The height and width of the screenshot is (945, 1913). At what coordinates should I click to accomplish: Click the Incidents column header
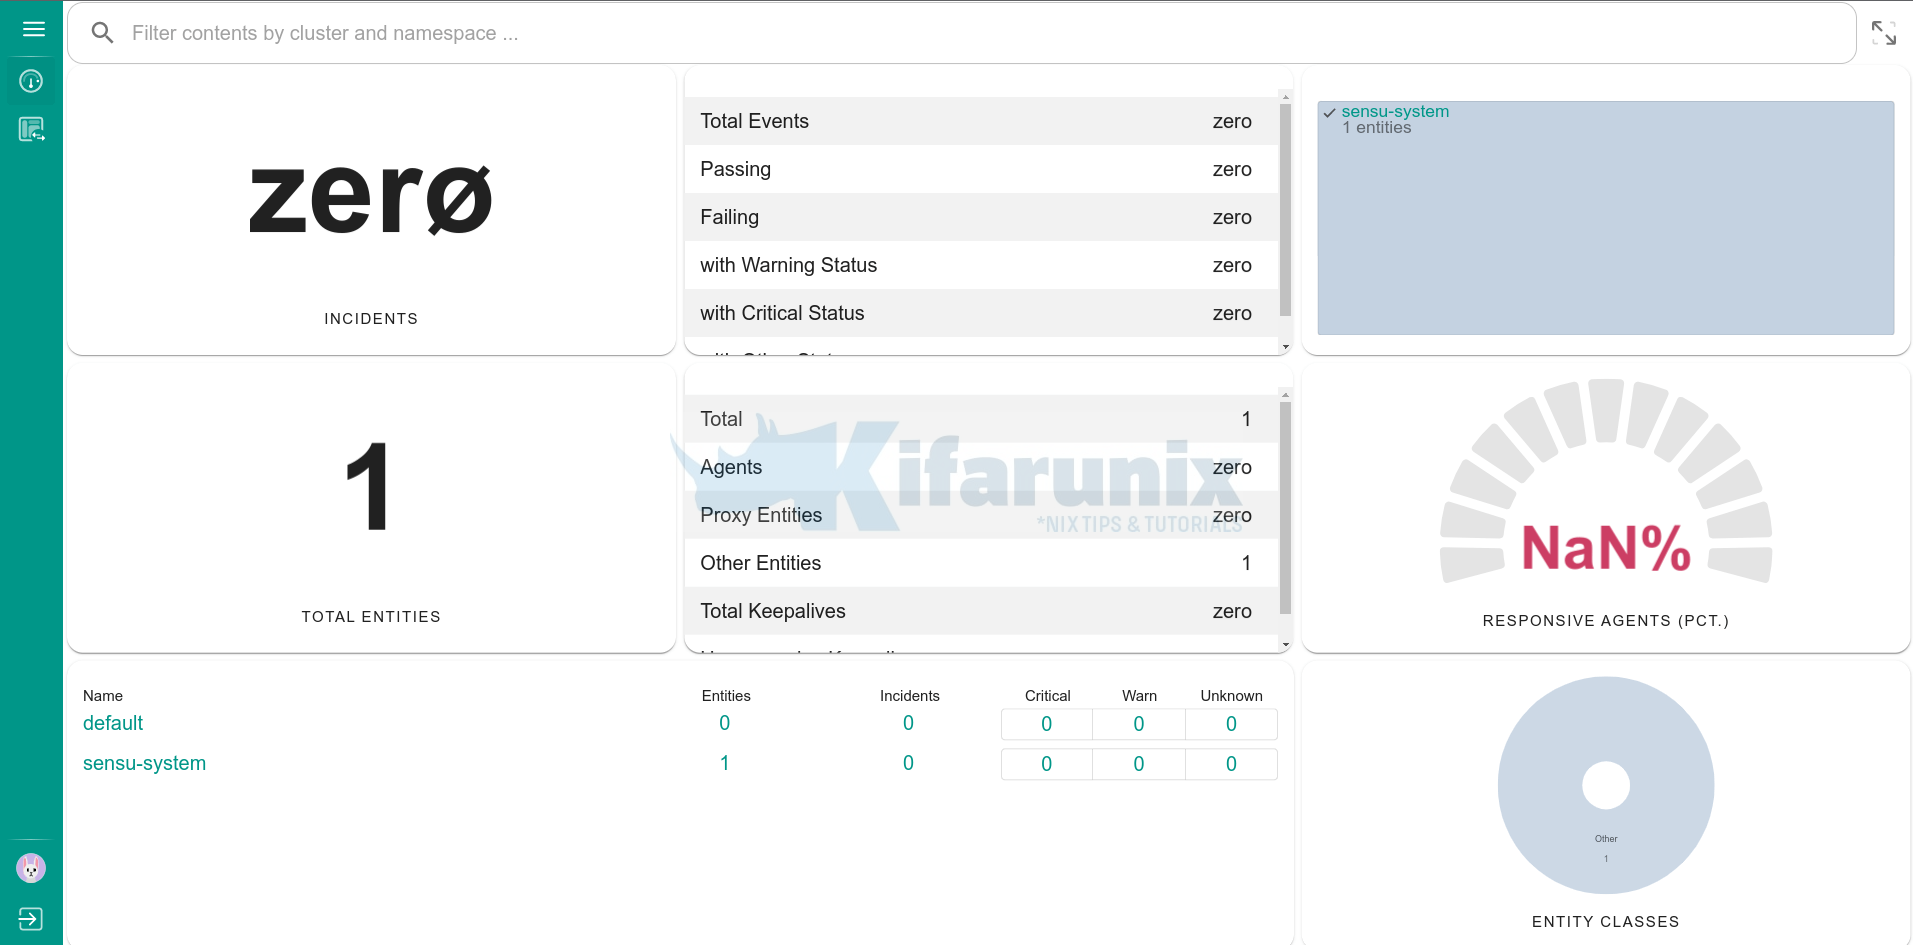tap(910, 696)
